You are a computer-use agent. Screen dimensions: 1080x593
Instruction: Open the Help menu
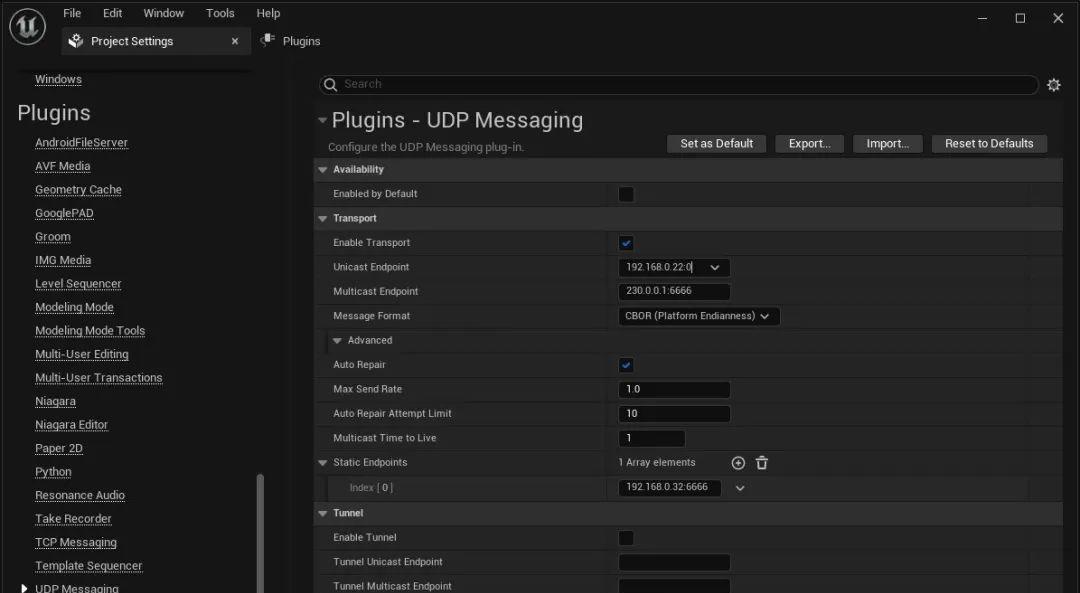268,13
